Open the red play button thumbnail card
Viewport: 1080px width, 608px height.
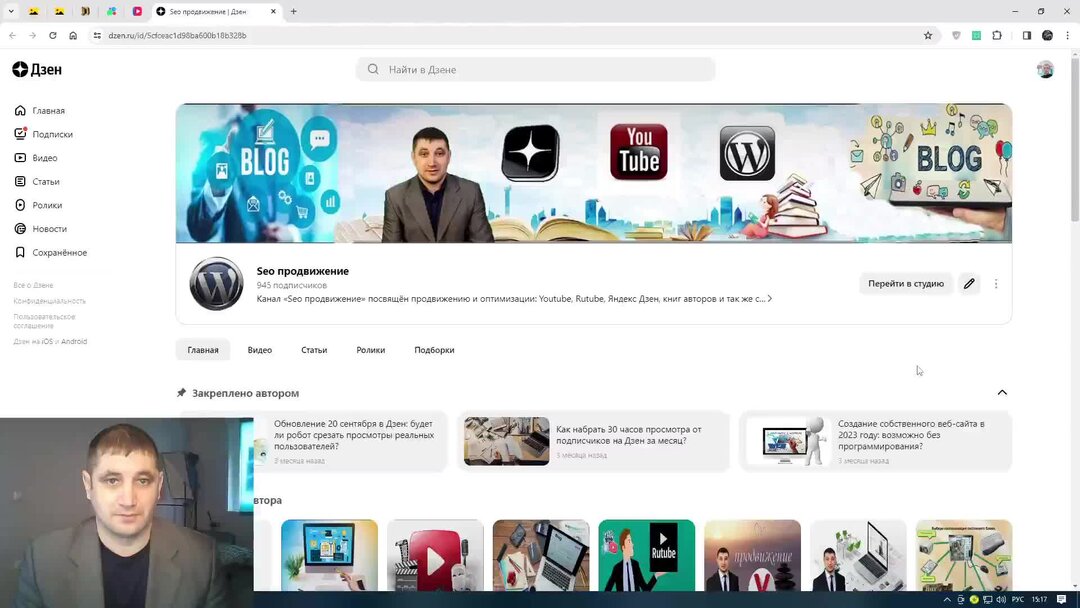pyautogui.click(x=435, y=555)
